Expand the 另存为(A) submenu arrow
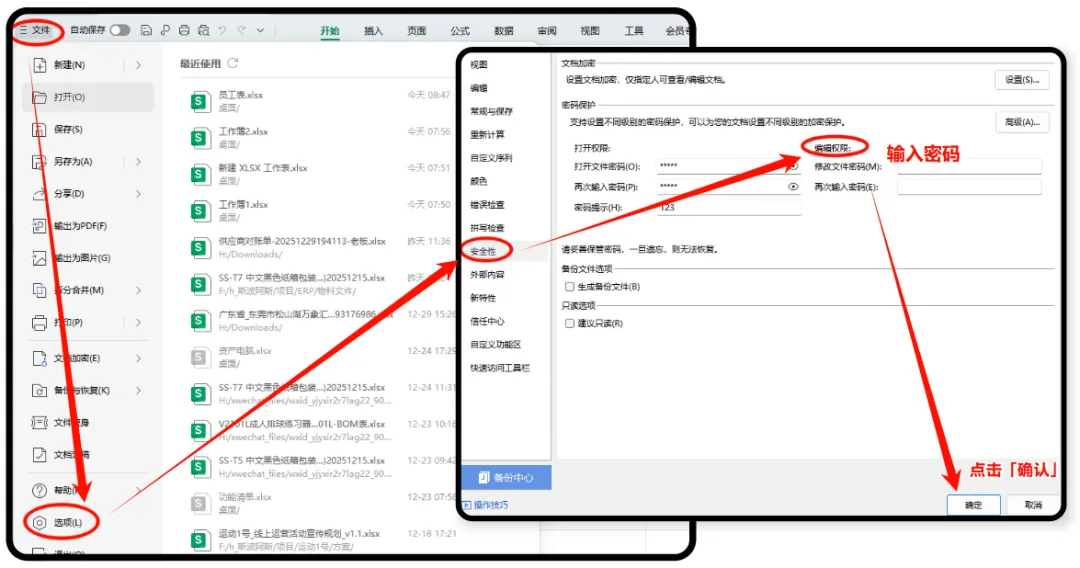1080x568 pixels. [138, 162]
